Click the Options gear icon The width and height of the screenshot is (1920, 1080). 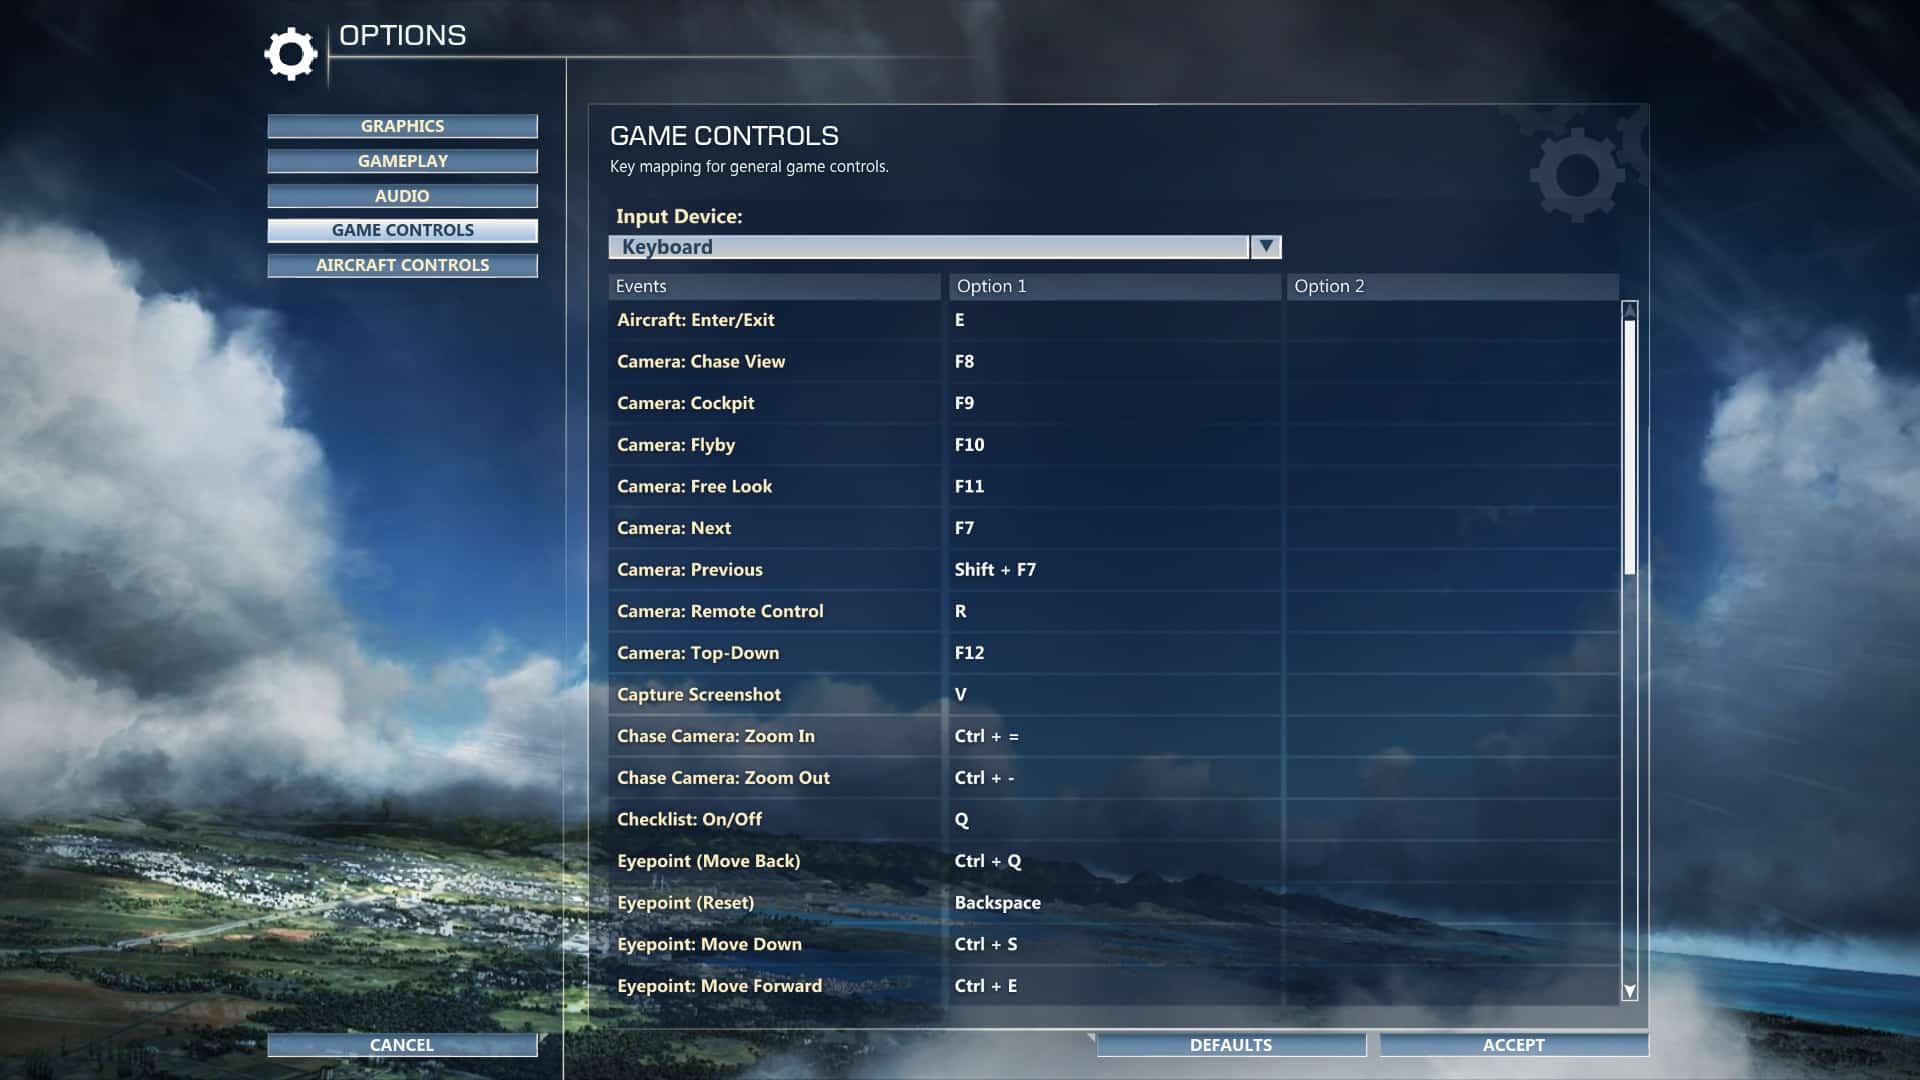pyautogui.click(x=290, y=54)
